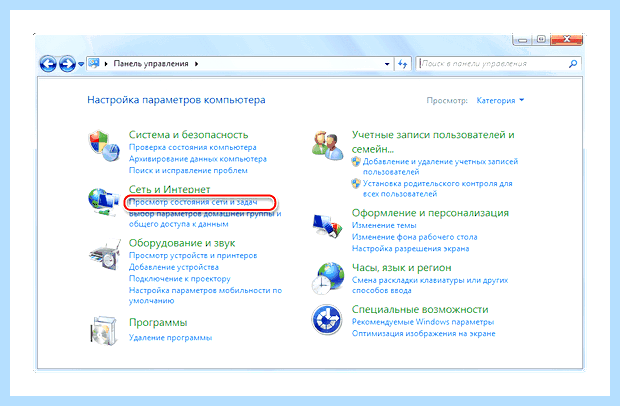Viewport: 620px width, 406px height.
Task: Open Поиск и исправление проблем
Action: [x=188, y=170]
